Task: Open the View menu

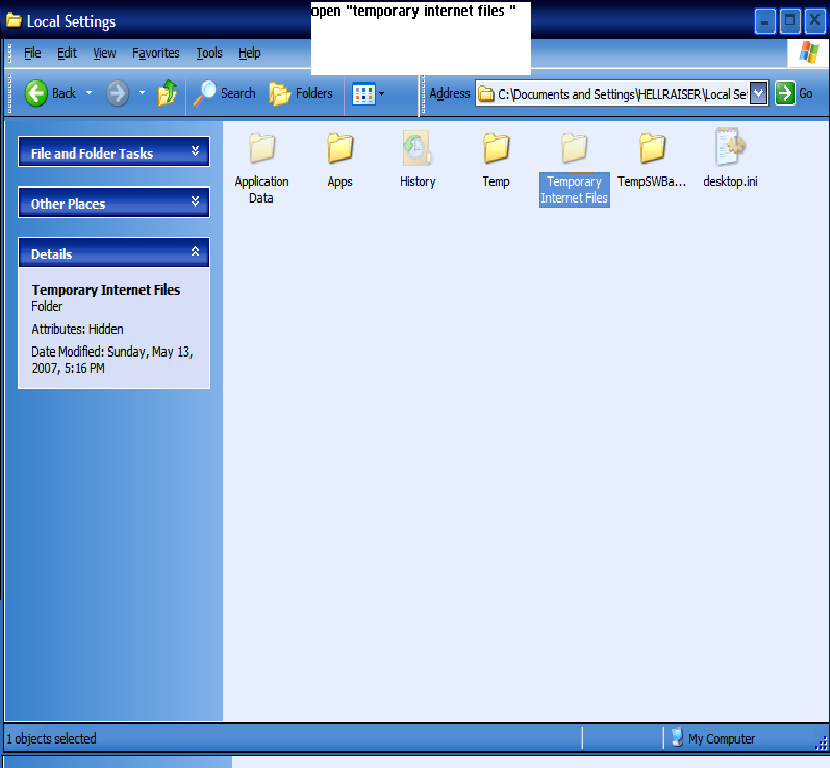Action: point(104,53)
